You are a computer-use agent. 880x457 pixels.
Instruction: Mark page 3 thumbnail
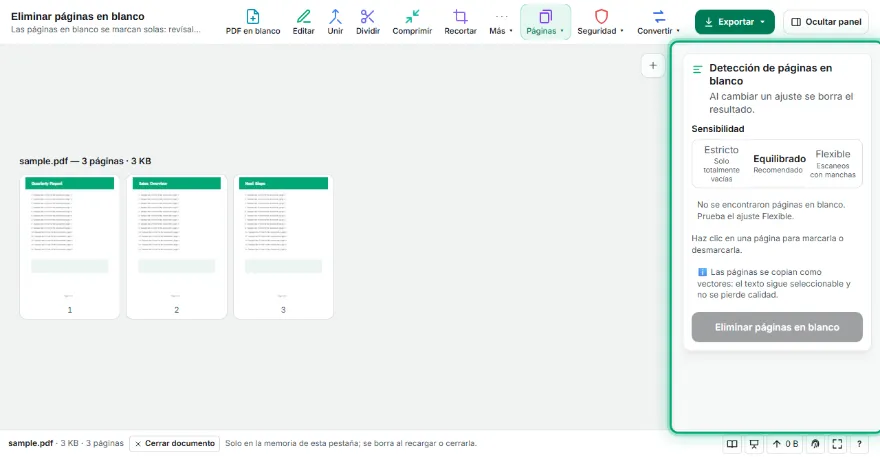coord(283,247)
